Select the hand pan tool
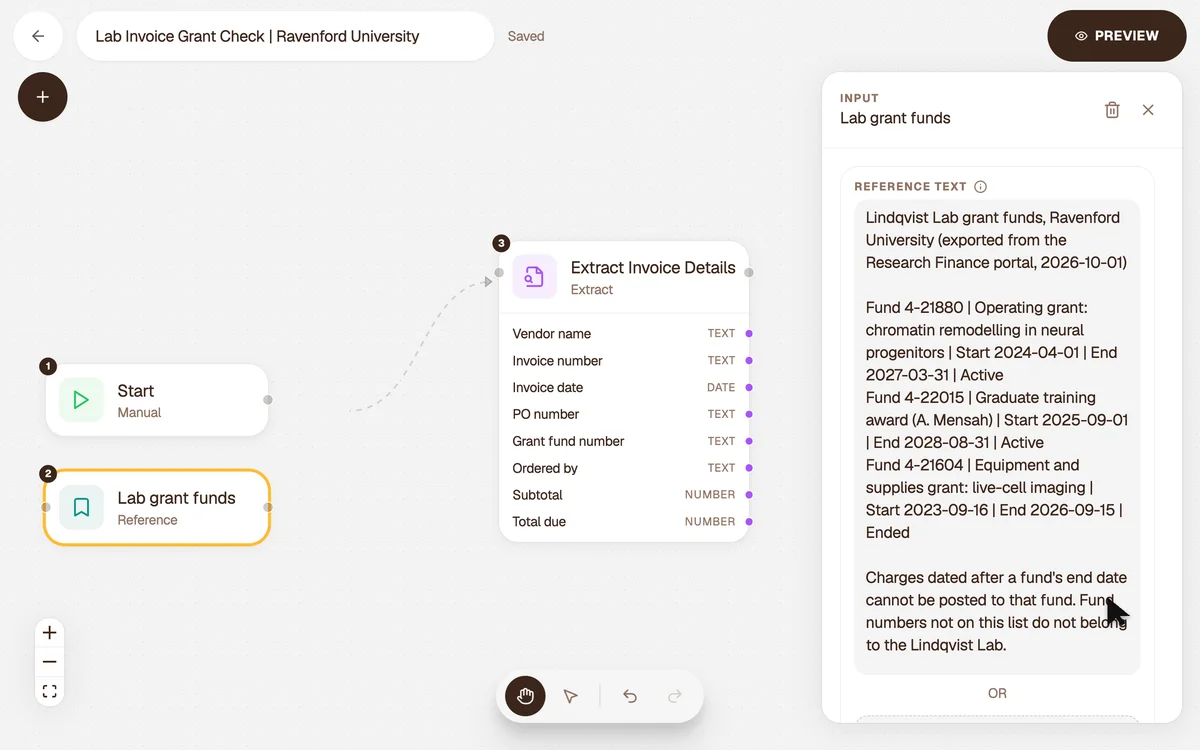1200x750 pixels. pyautogui.click(x=525, y=696)
